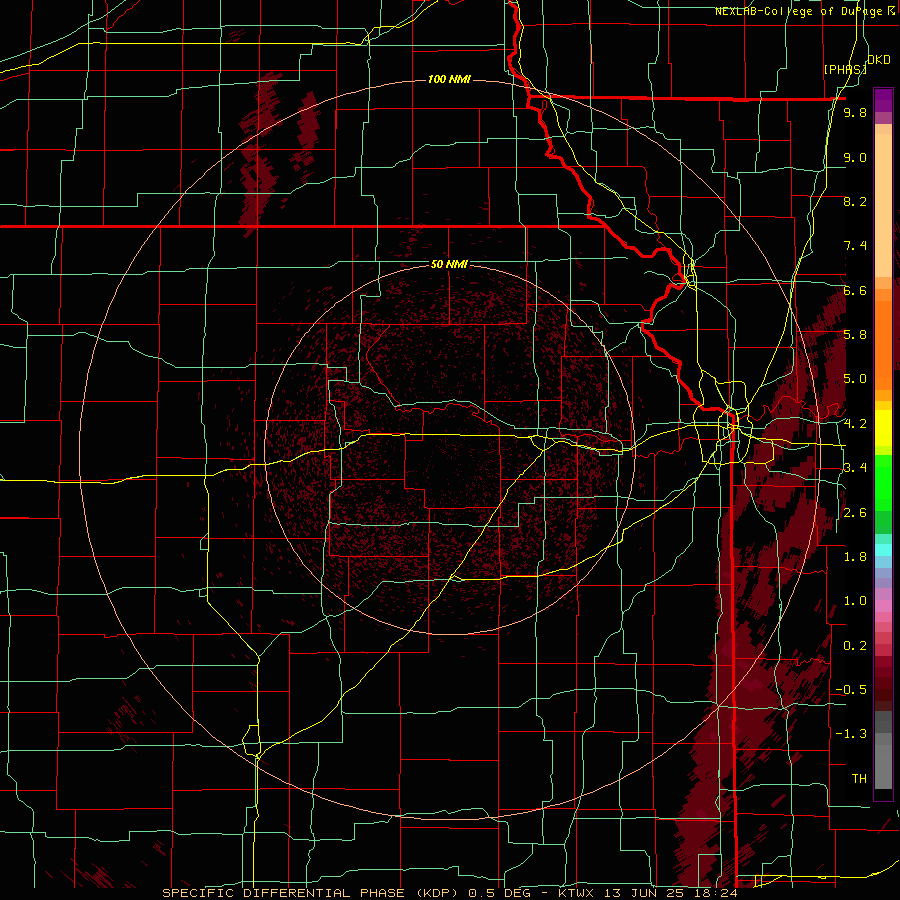Click the 100 NMI range ring label
The width and height of the screenshot is (900, 900).
pos(449,79)
